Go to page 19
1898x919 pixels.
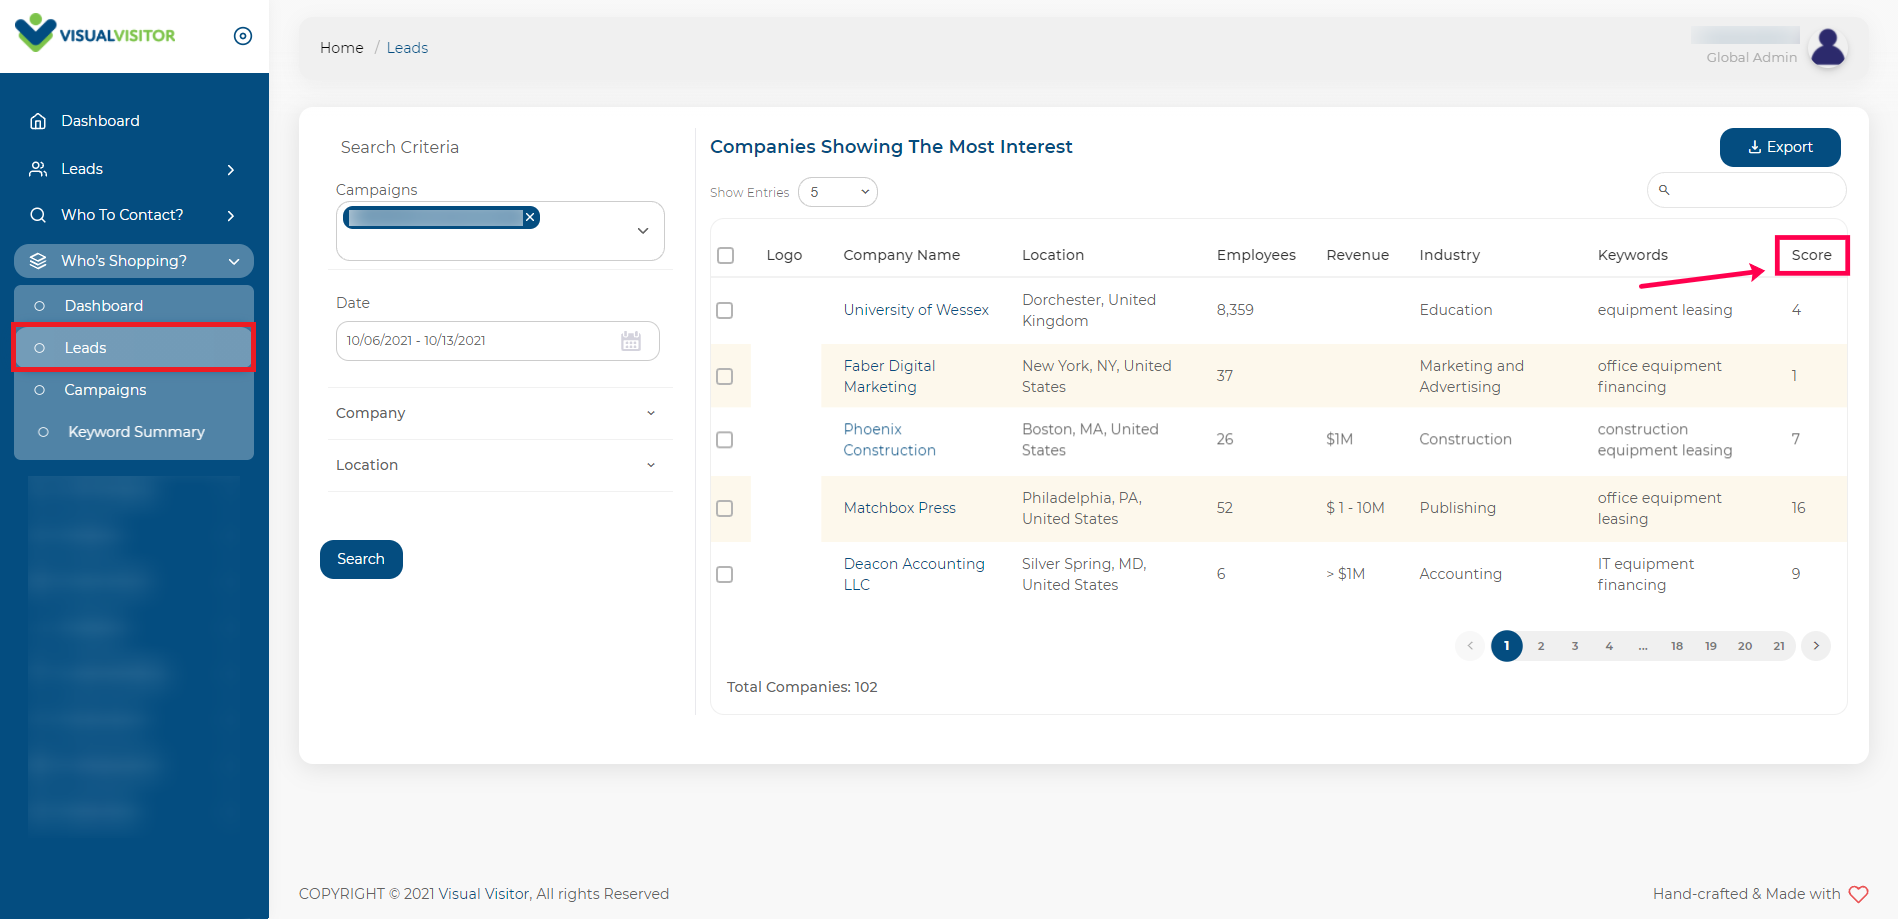(x=1711, y=646)
